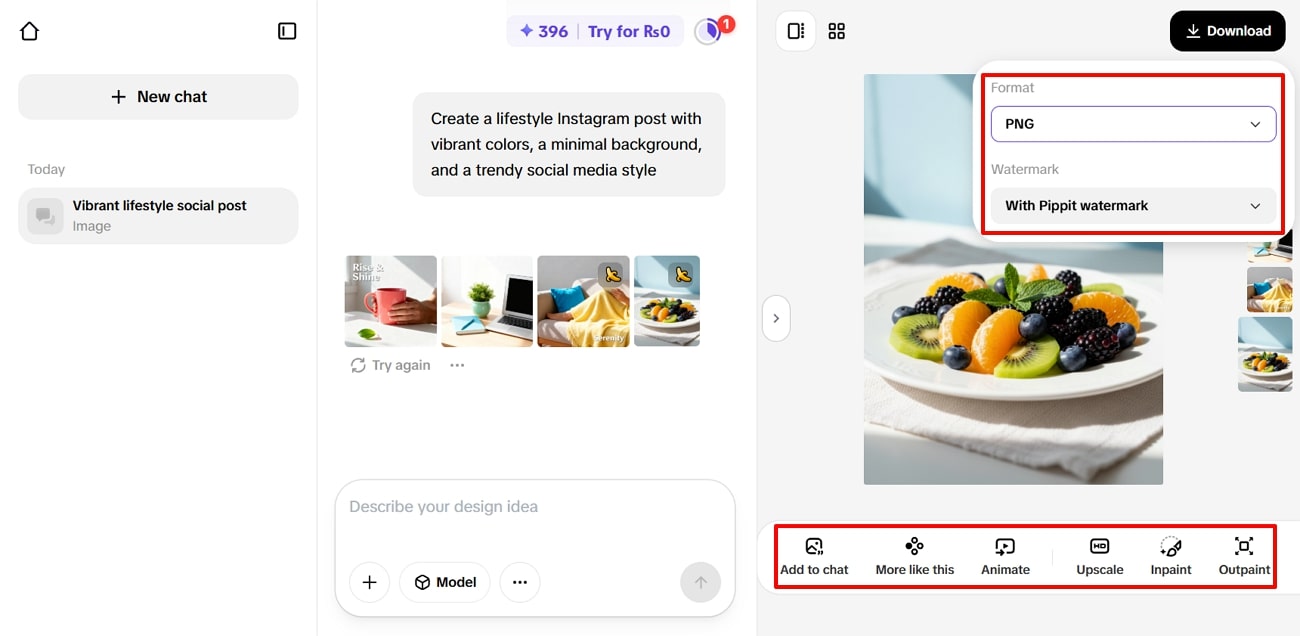Collapse the left sidebar panel
This screenshot has height=636, width=1300.
[x=287, y=31]
